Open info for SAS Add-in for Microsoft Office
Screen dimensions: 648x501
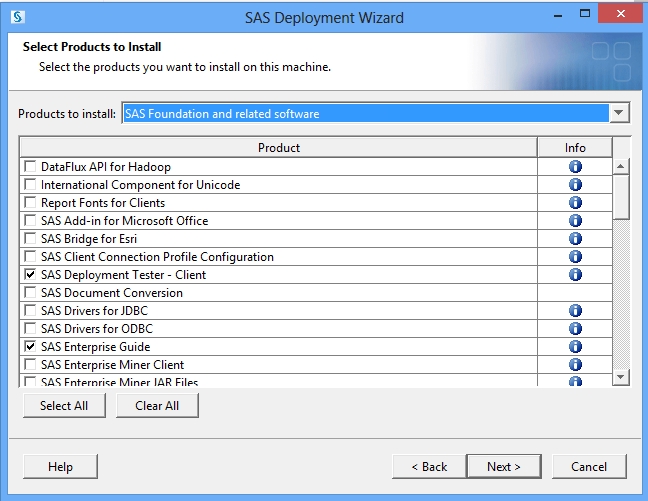(x=575, y=220)
